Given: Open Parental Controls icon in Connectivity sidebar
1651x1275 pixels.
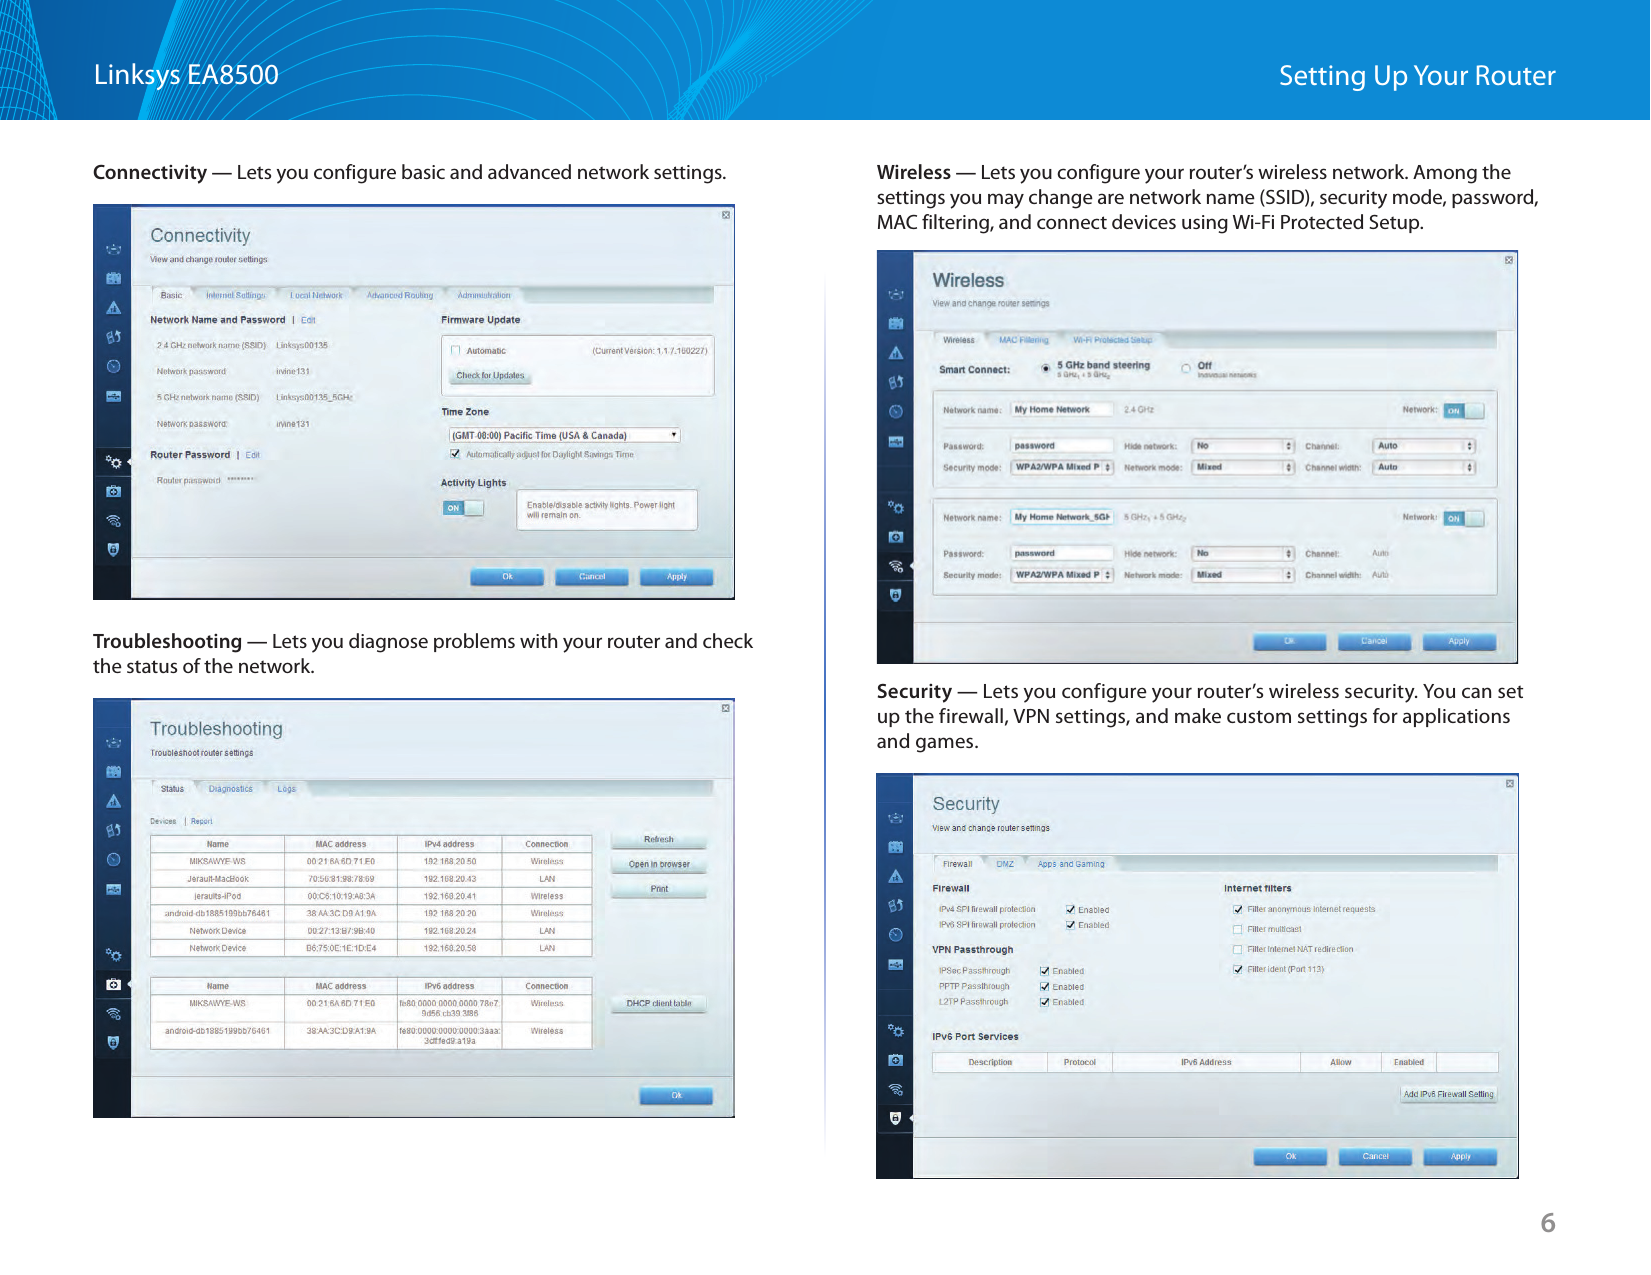Looking at the screenshot, I should pyautogui.click(x=114, y=307).
